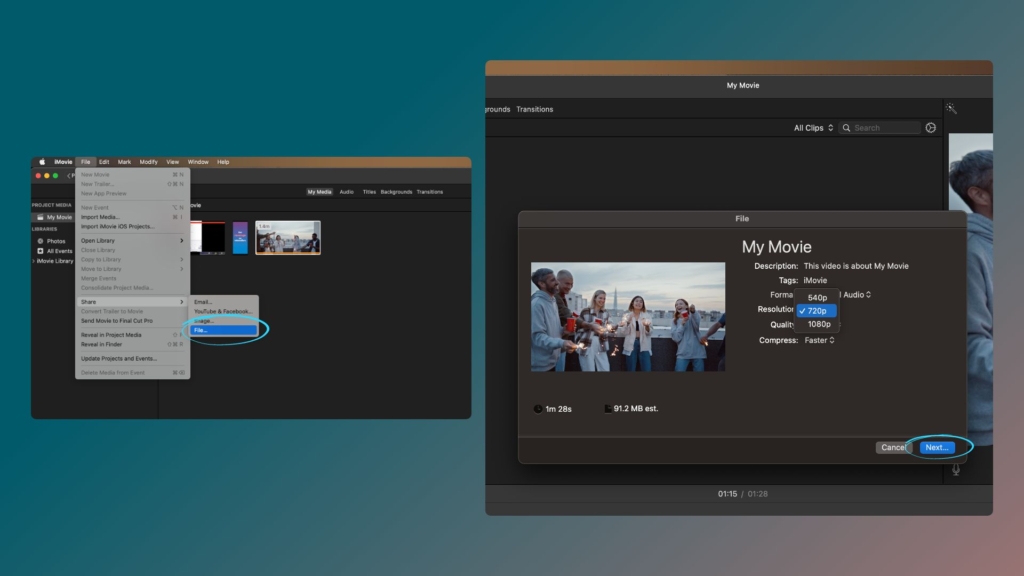Click the microphone voiceover icon
The height and width of the screenshot is (576, 1024).
pyautogui.click(x=956, y=470)
